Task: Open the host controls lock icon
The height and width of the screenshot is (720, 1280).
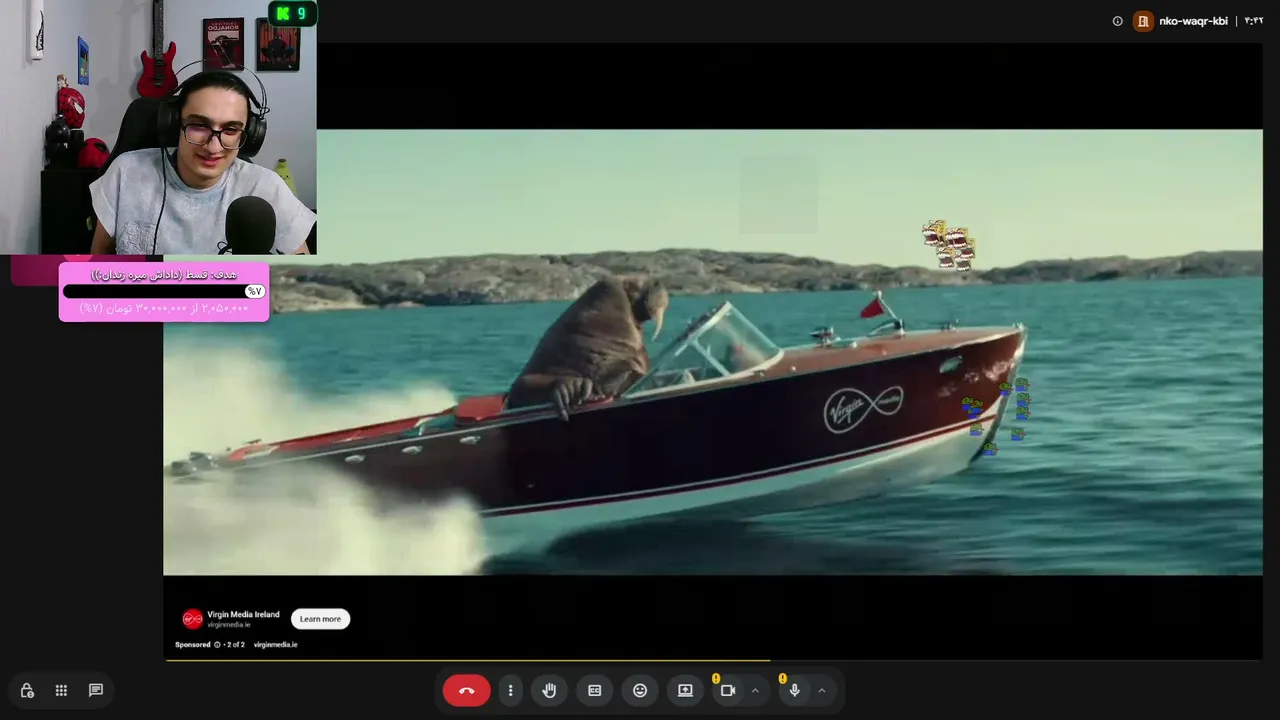Action: [x=27, y=690]
